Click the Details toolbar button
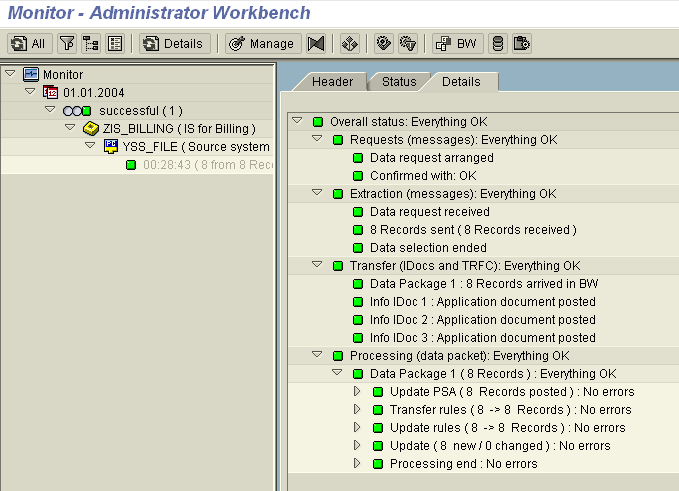The image size is (679, 491). click(x=175, y=44)
